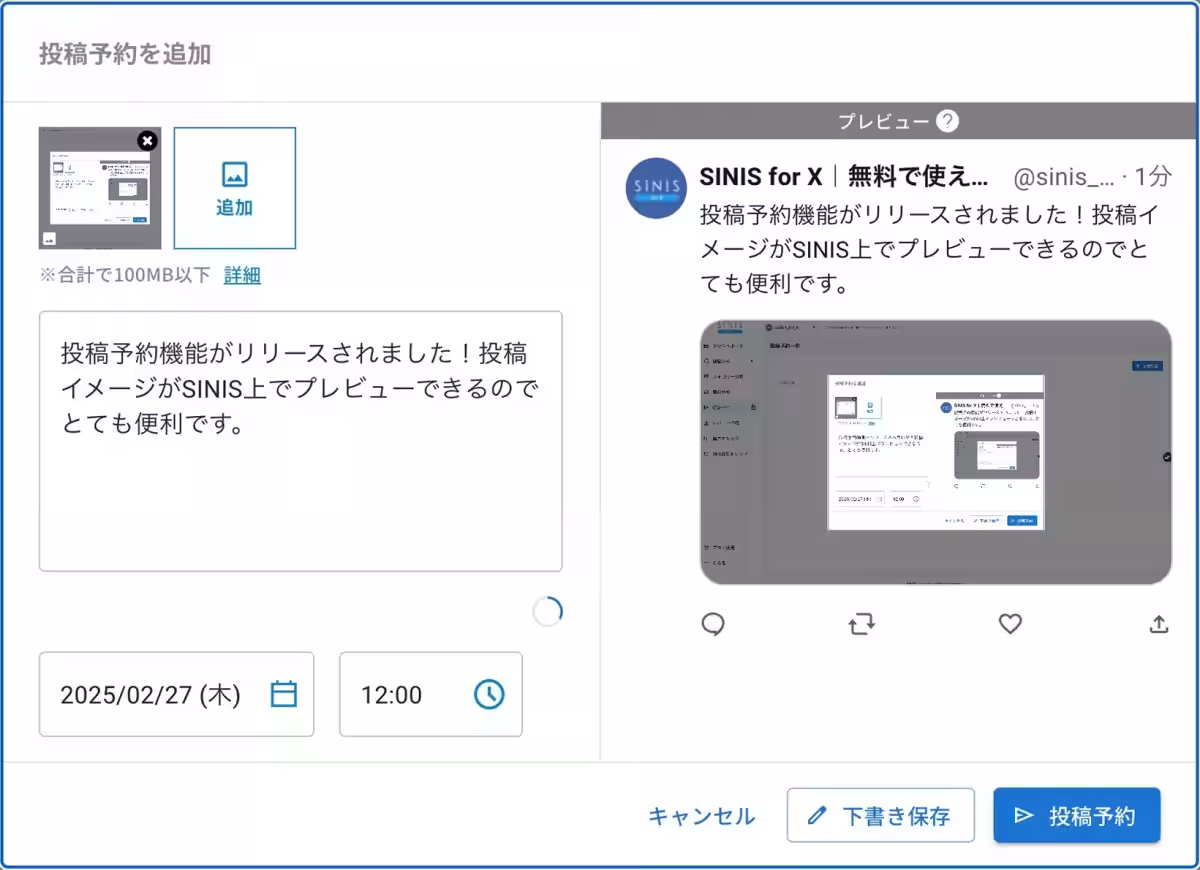Remove the attached image via its X badge
Viewport: 1200px width, 870px height.
pyautogui.click(x=147, y=141)
